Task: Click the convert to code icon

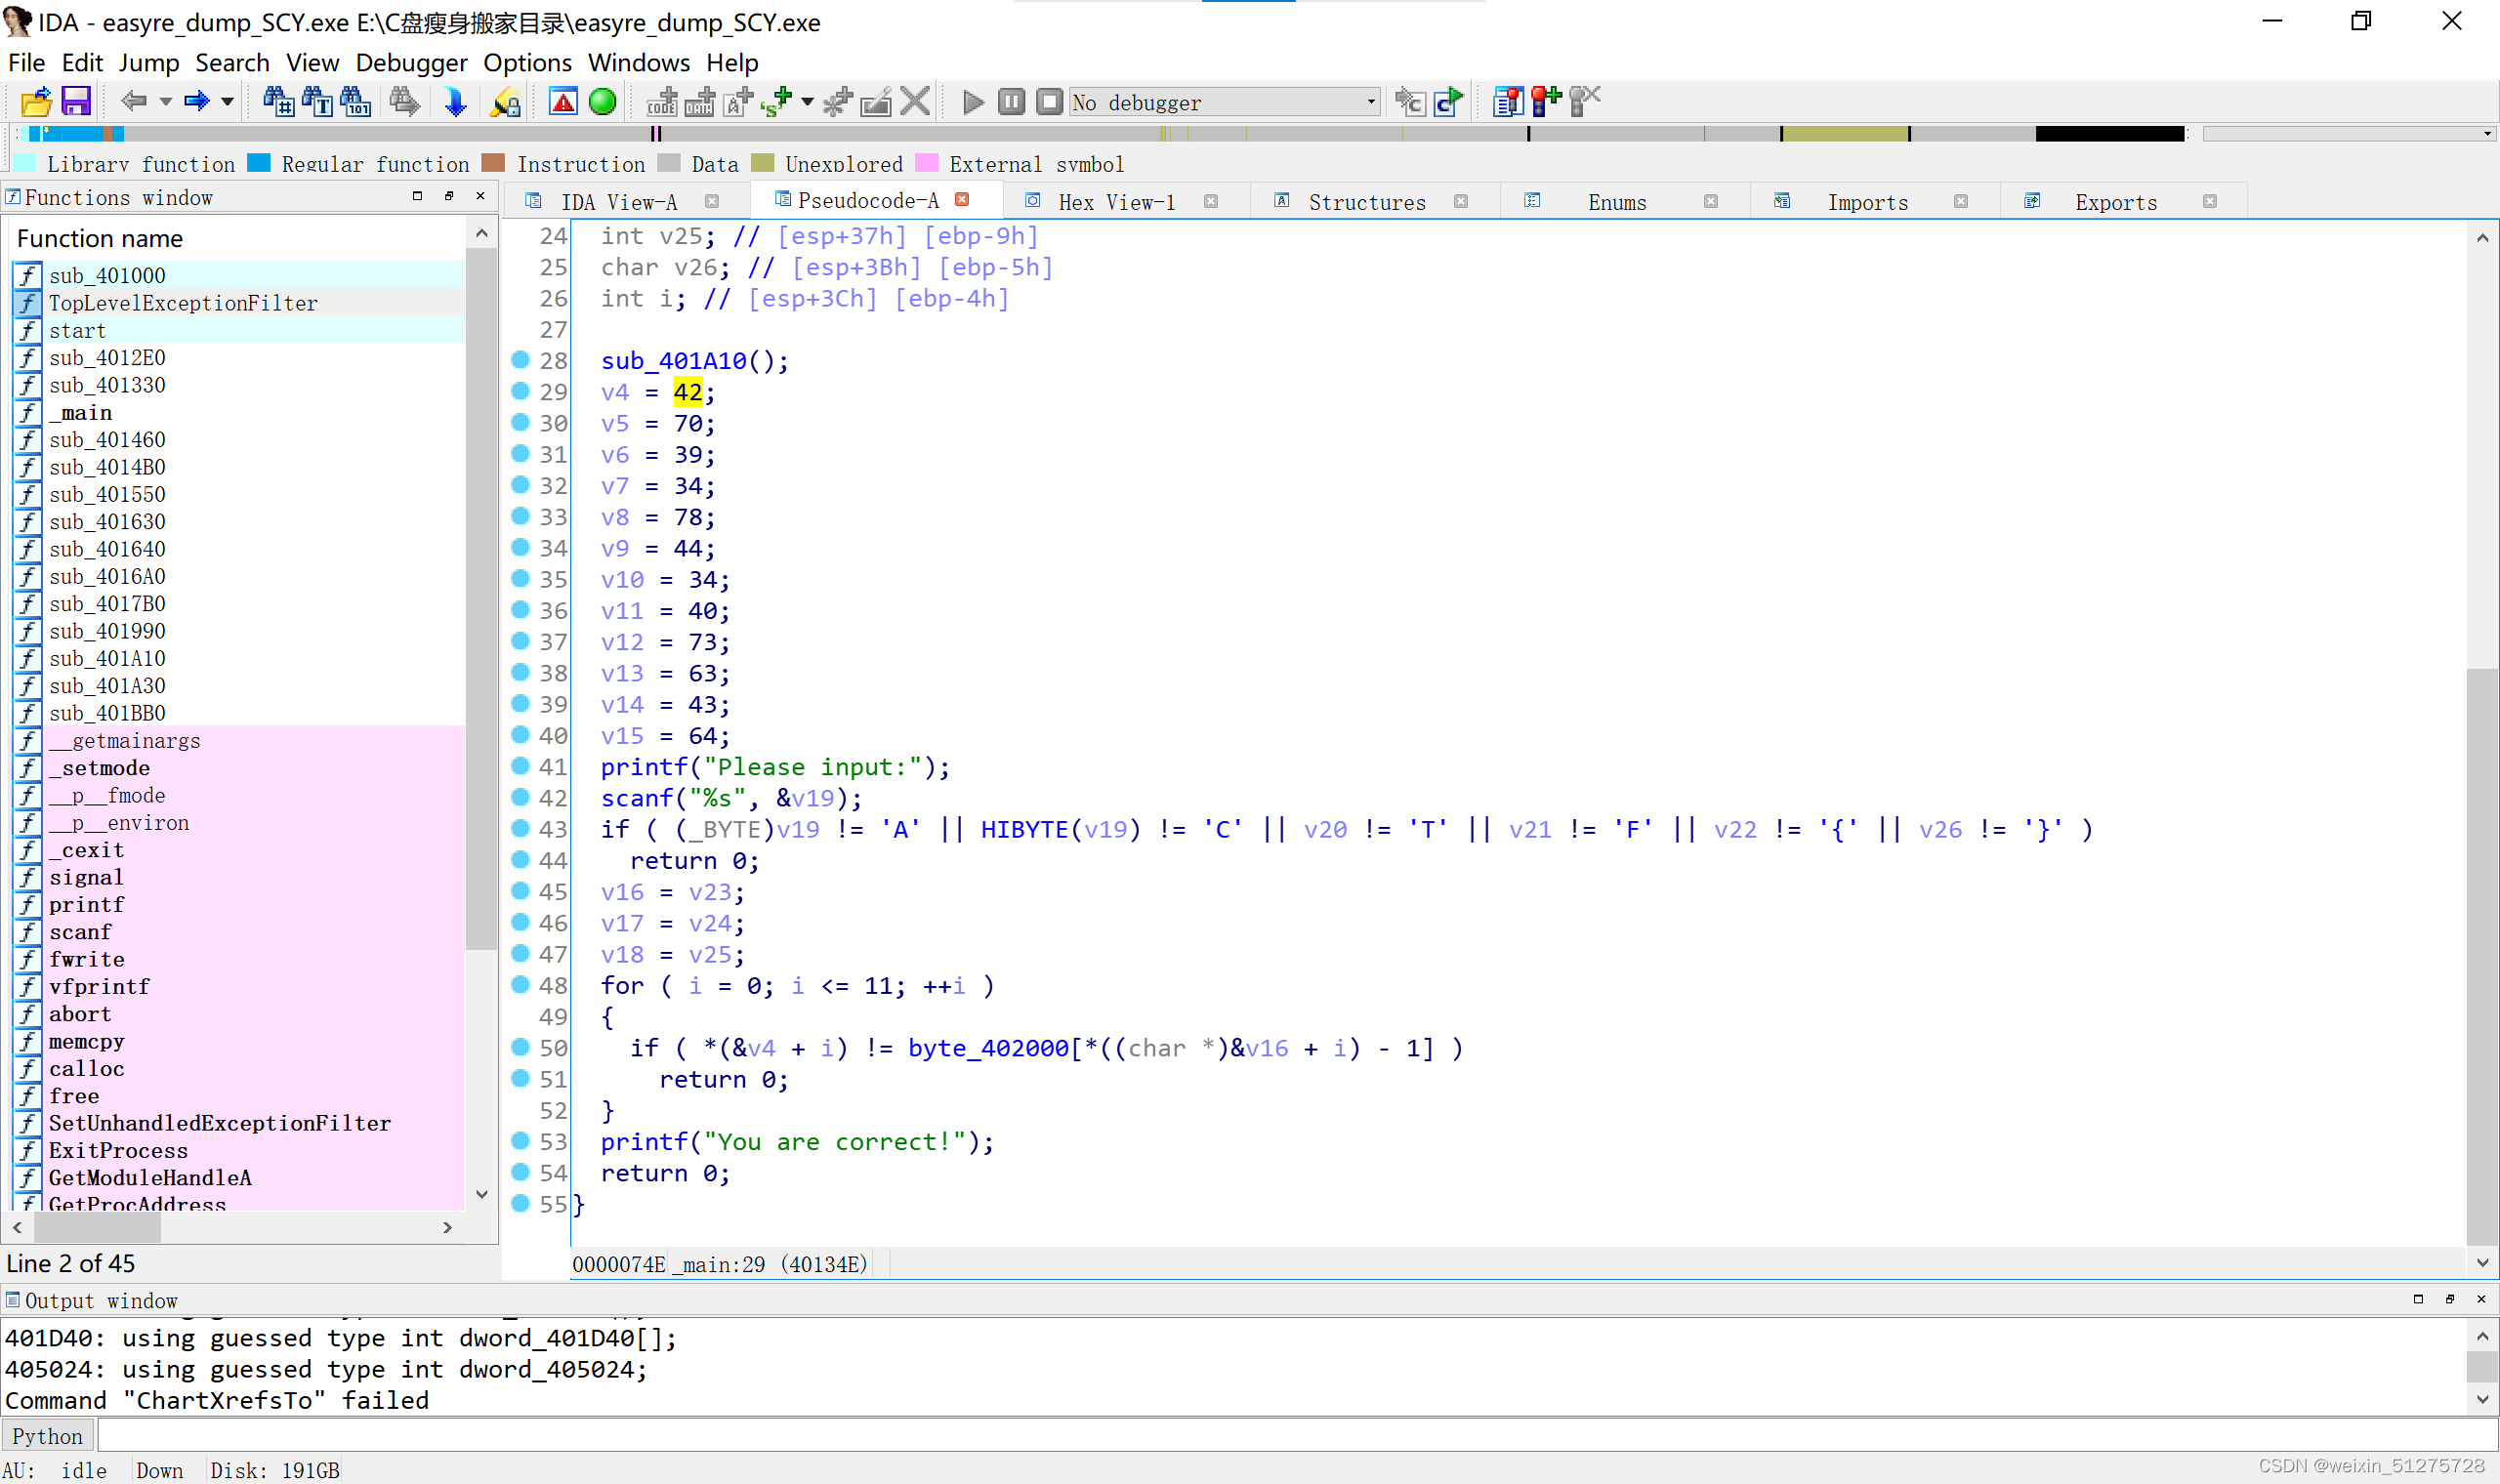Action: pyautogui.click(x=661, y=102)
